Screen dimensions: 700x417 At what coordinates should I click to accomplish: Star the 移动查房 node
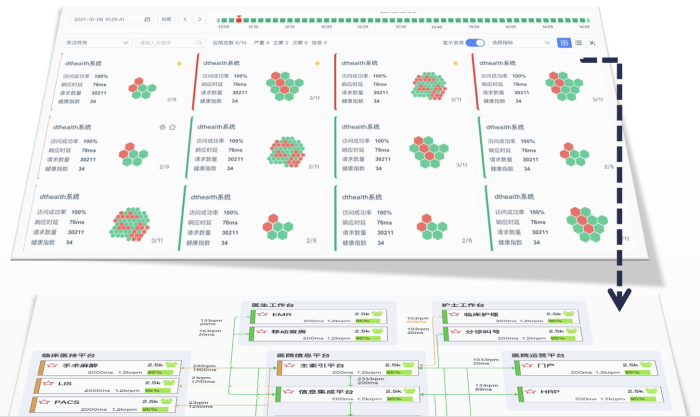point(262,332)
